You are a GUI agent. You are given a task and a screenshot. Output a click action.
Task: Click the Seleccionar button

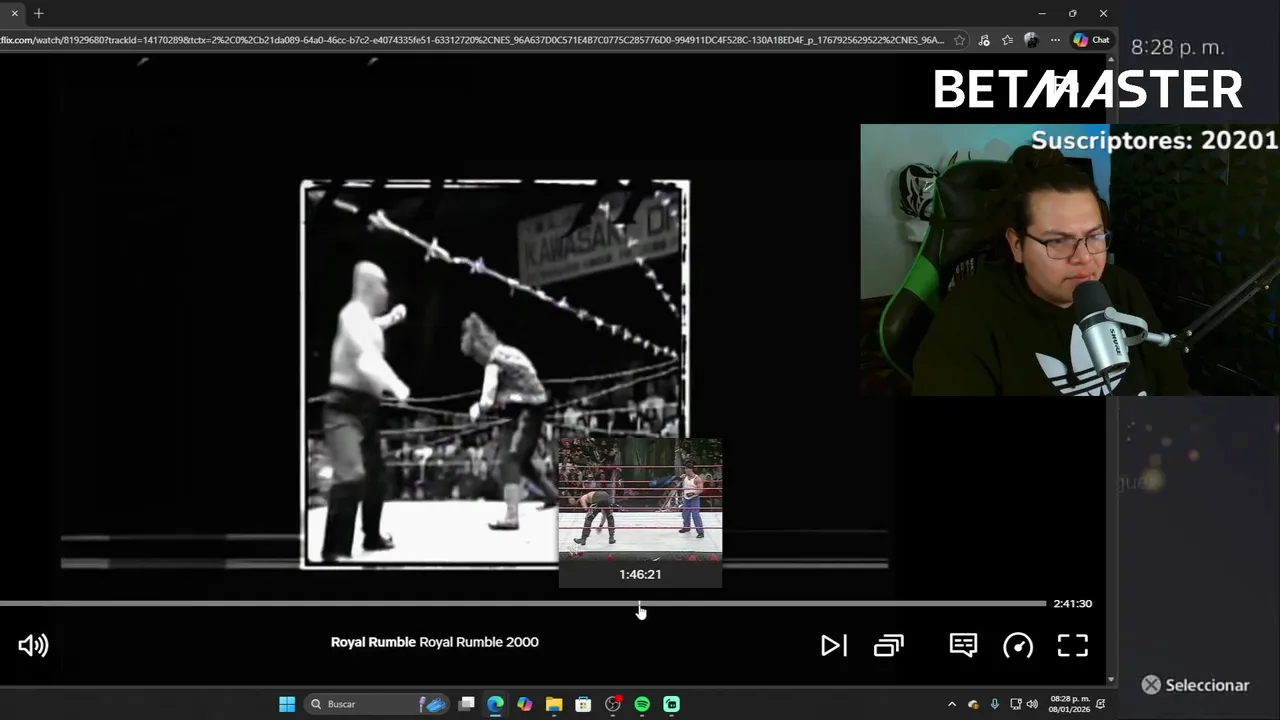[1195, 685]
